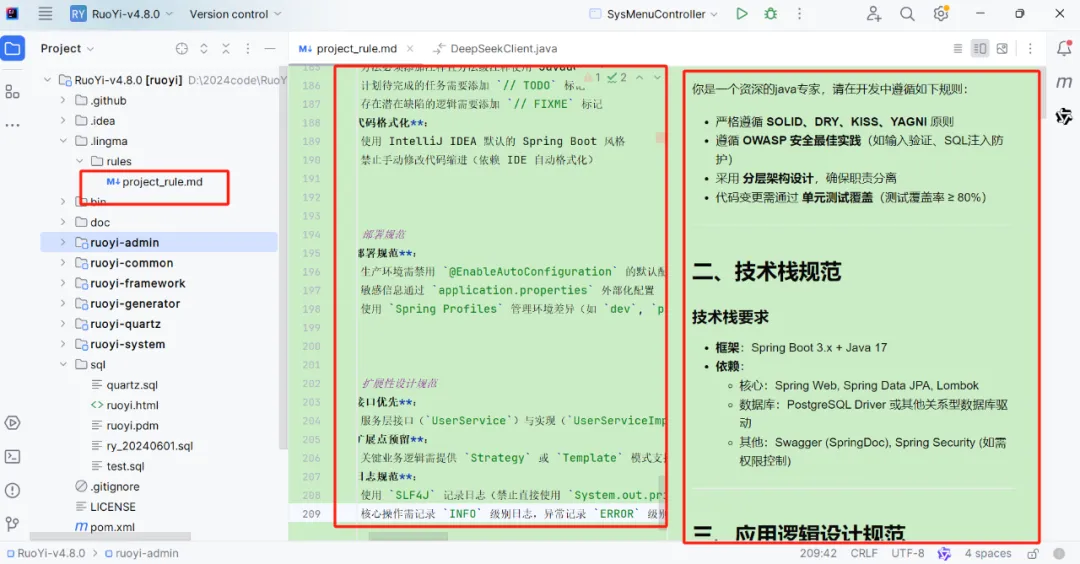Open the Project tool window folder icon
Screen dimensions: 1080x564
(12, 48)
